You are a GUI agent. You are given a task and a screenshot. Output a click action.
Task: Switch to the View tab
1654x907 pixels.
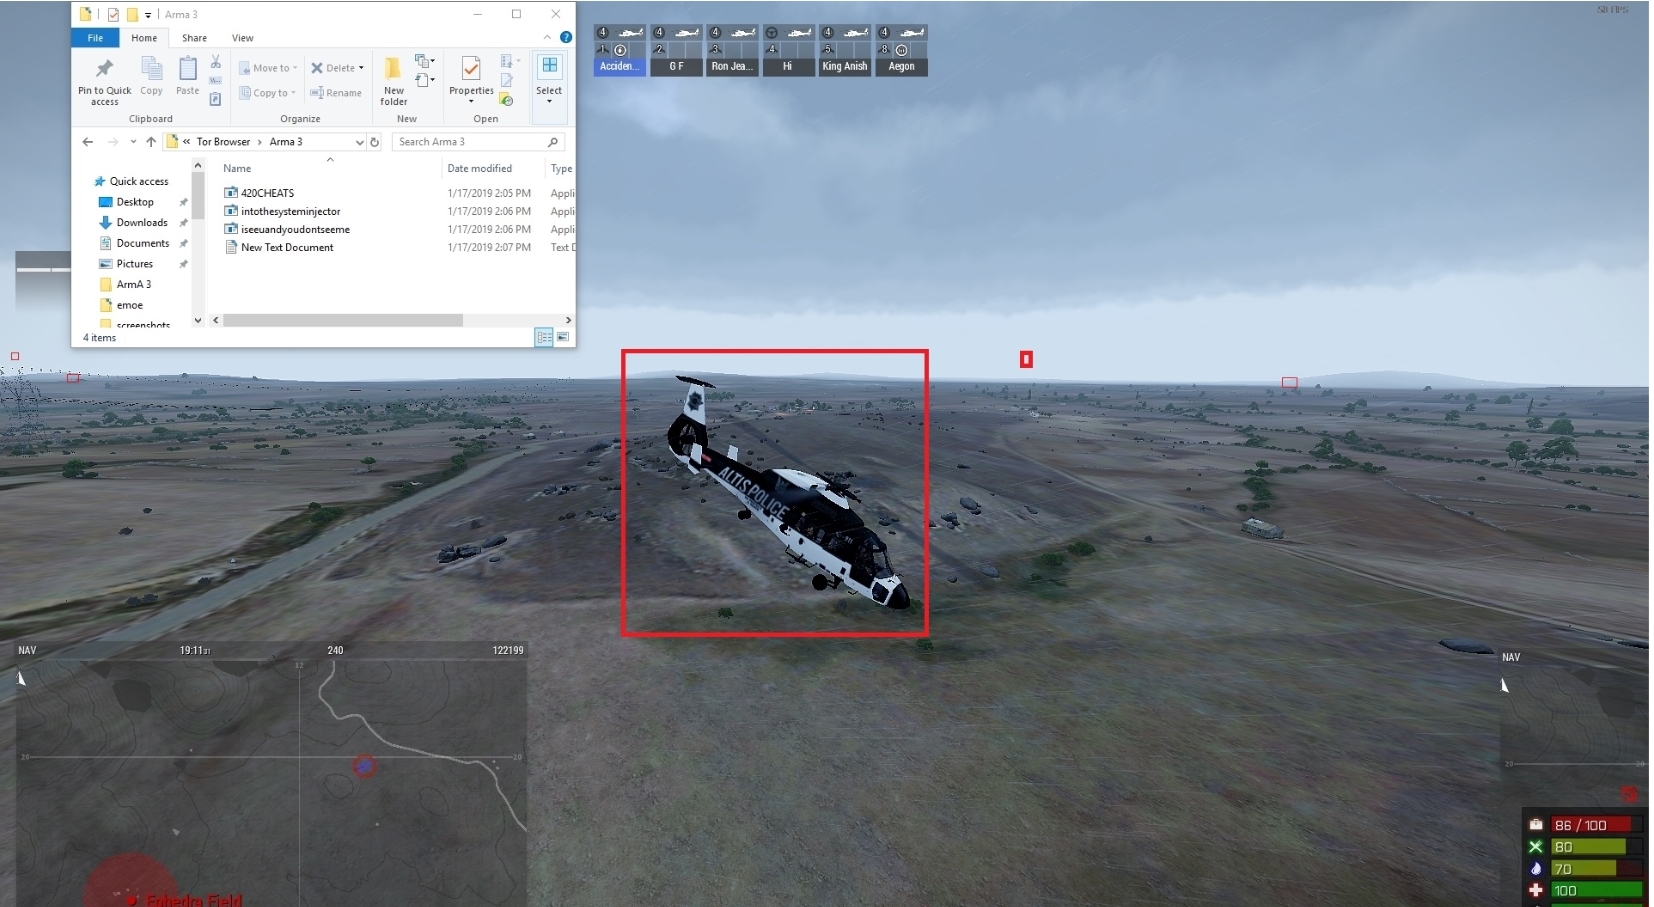tap(242, 38)
